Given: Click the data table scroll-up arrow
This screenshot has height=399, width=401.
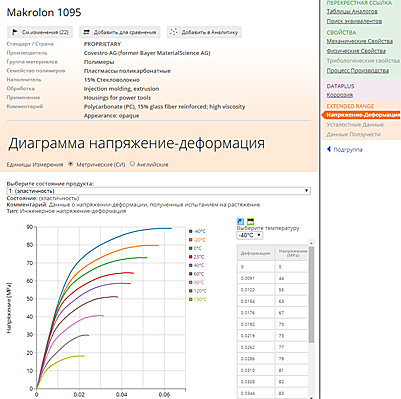Looking at the screenshot, I should (311, 243).
